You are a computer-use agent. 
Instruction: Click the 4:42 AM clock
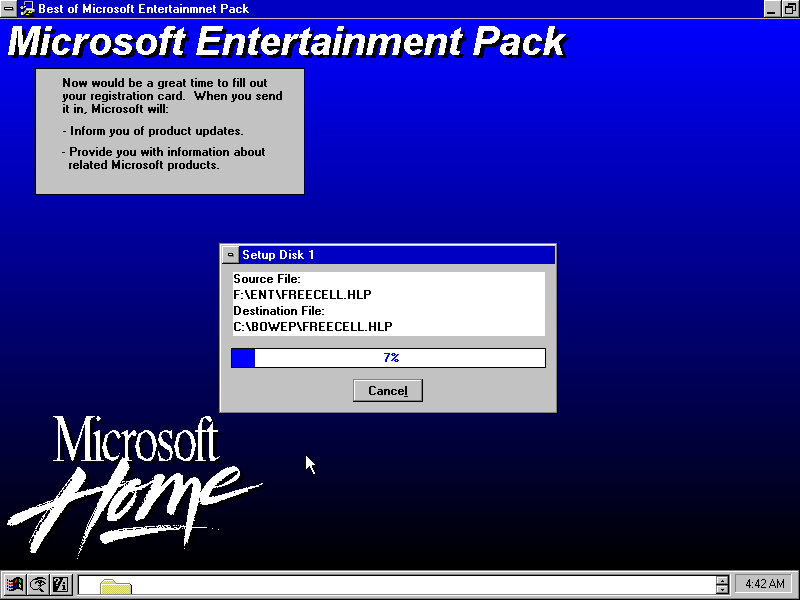764,584
